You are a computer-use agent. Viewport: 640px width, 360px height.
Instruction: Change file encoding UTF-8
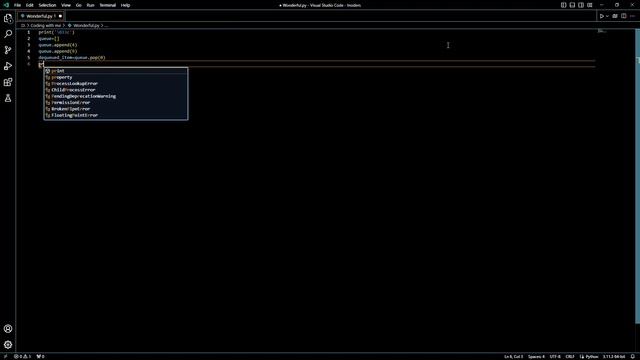[x=555, y=356]
